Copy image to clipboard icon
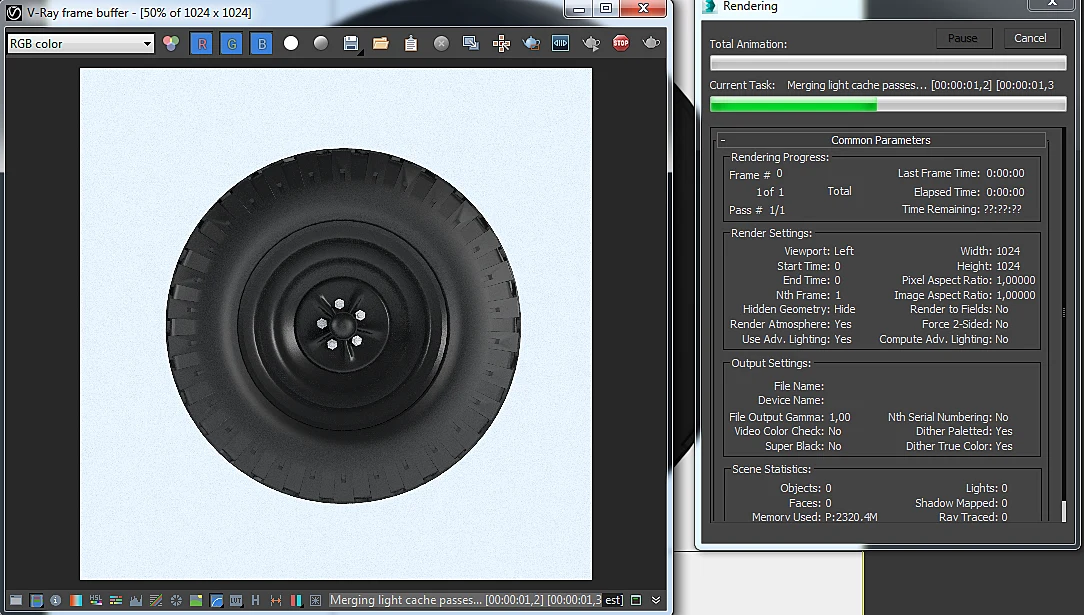 [411, 44]
